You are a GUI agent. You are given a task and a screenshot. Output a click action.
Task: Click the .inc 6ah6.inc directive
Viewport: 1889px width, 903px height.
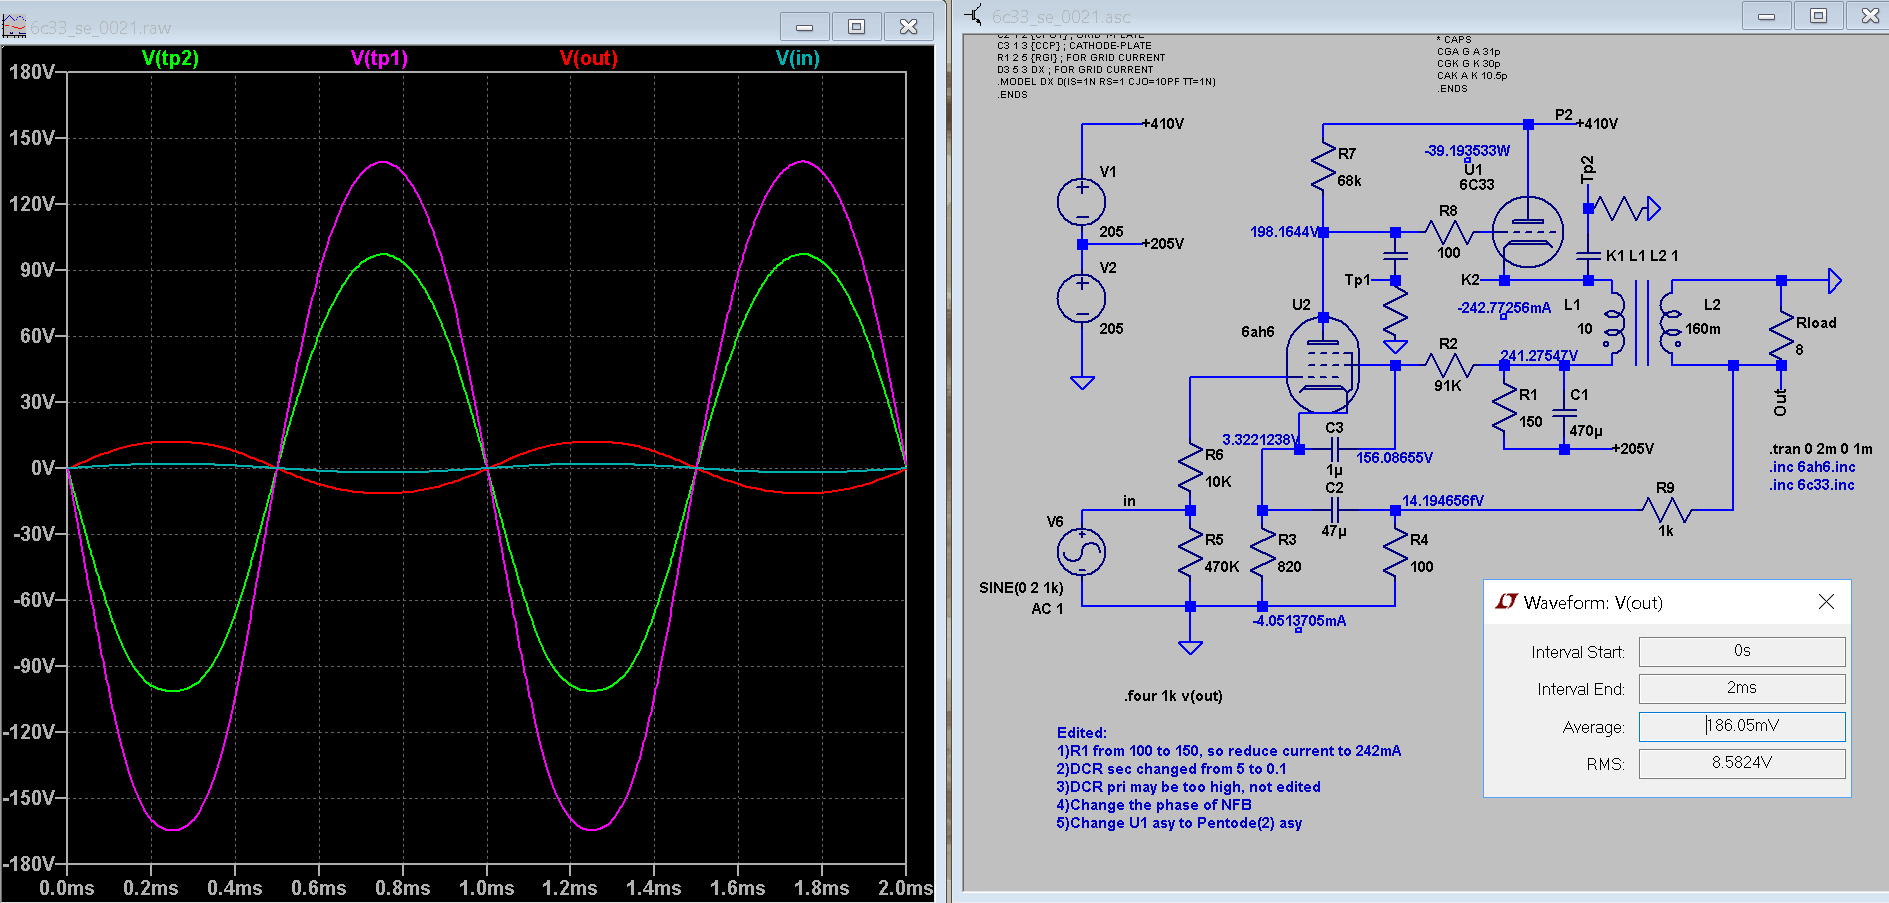click(x=1812, y=467)
